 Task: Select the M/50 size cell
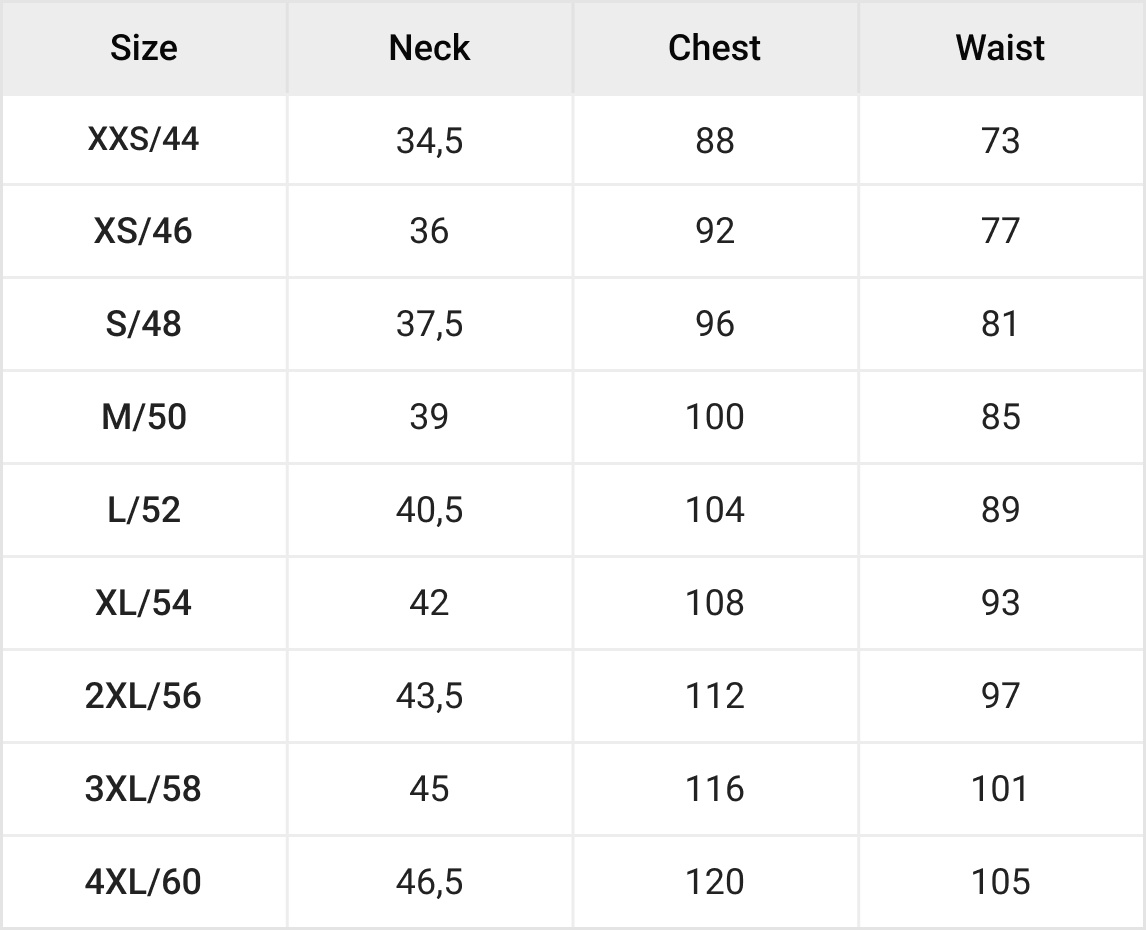pos(144,417)
